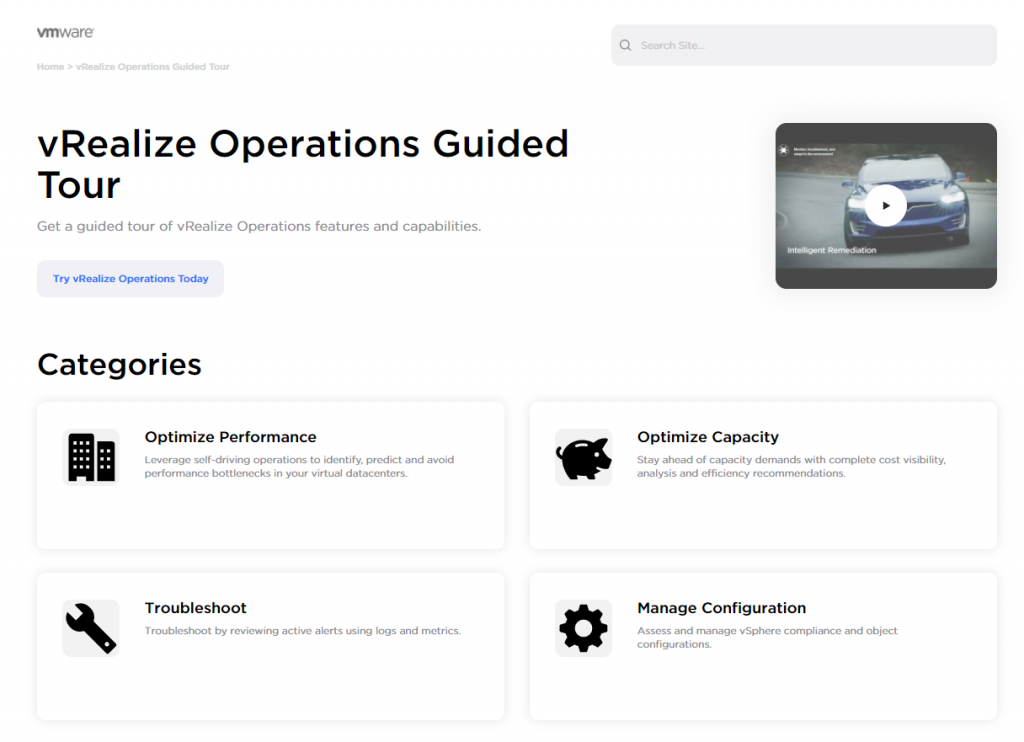This screenshot has height=742, width=1024.
Task: Open the Optimize Performance category title
Action: coord(231,437)
